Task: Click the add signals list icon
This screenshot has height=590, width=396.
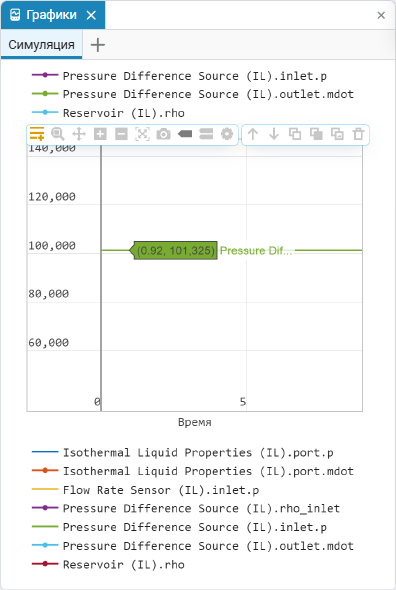Action: pyautogui.click(x=37, y=134)
